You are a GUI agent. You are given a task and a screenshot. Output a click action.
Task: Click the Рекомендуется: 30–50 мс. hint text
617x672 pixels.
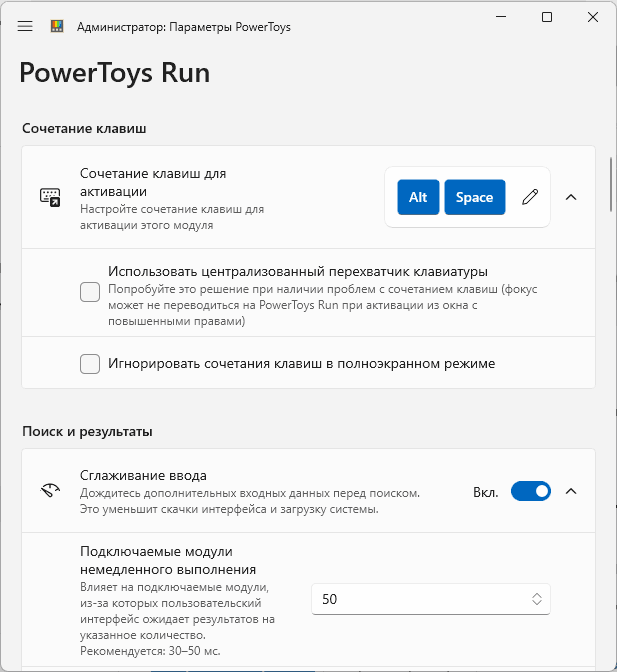click(x=150, y=651)
